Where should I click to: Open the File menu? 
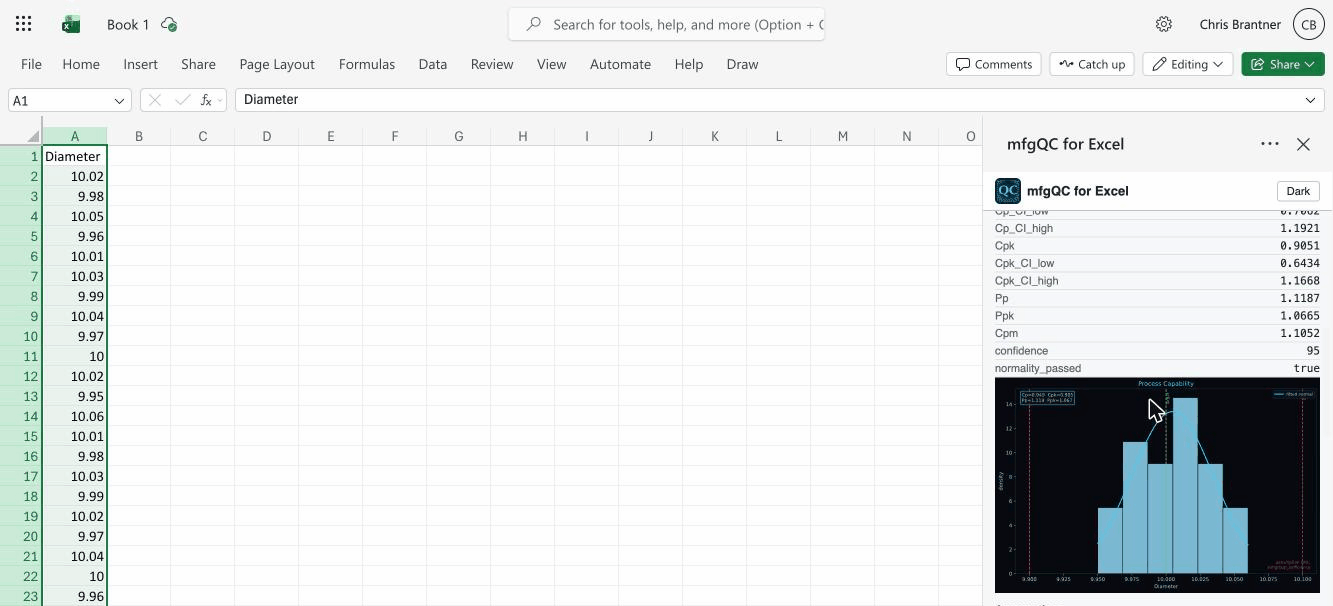(x=31, y=64)
